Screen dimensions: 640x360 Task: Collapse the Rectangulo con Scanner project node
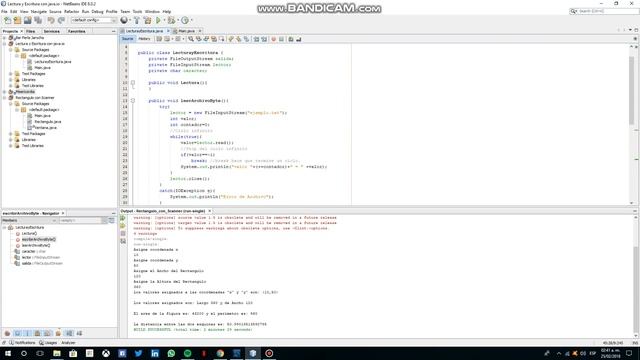point(4,98)
